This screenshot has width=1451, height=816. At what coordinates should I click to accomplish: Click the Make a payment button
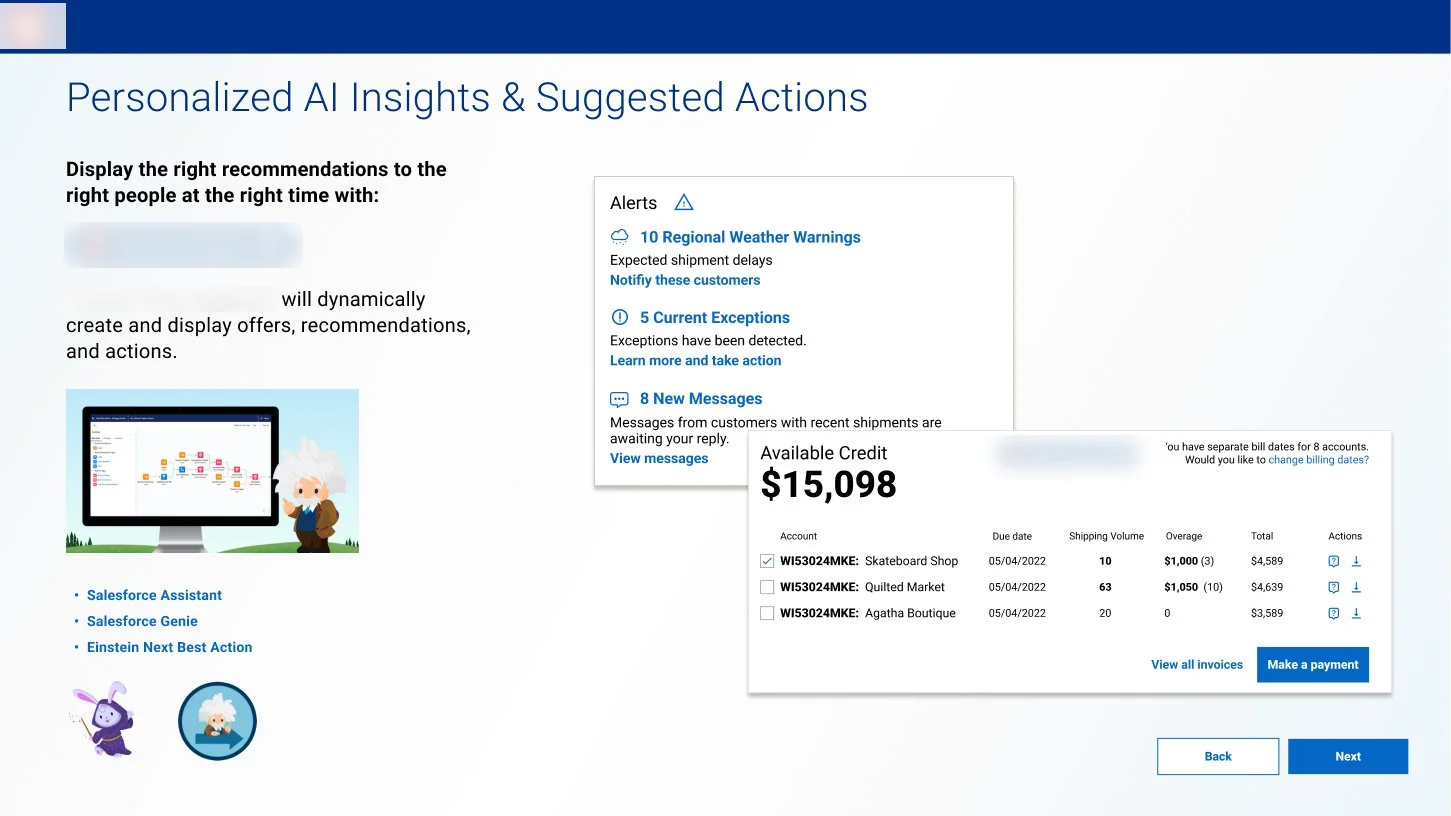click(1312, 664)
